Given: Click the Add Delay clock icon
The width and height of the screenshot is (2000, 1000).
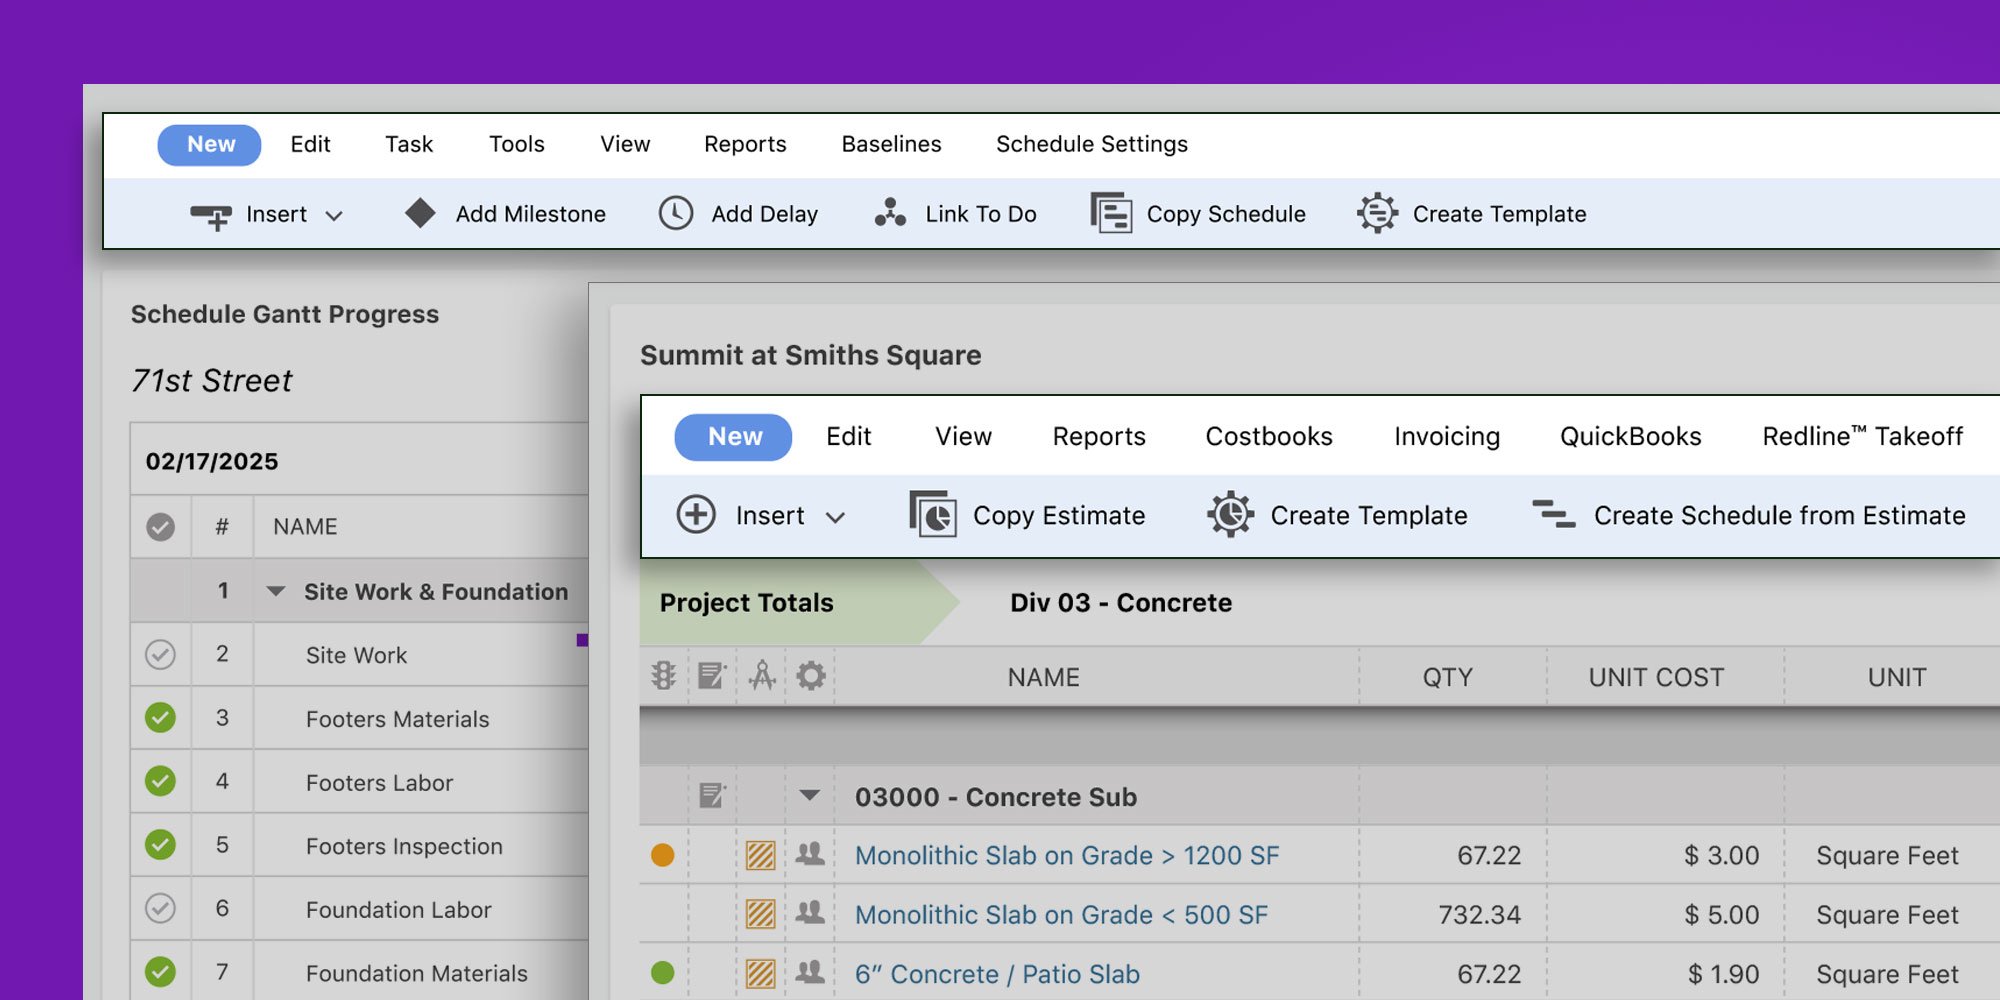Looking at the screenshot, I should (675, 213).
